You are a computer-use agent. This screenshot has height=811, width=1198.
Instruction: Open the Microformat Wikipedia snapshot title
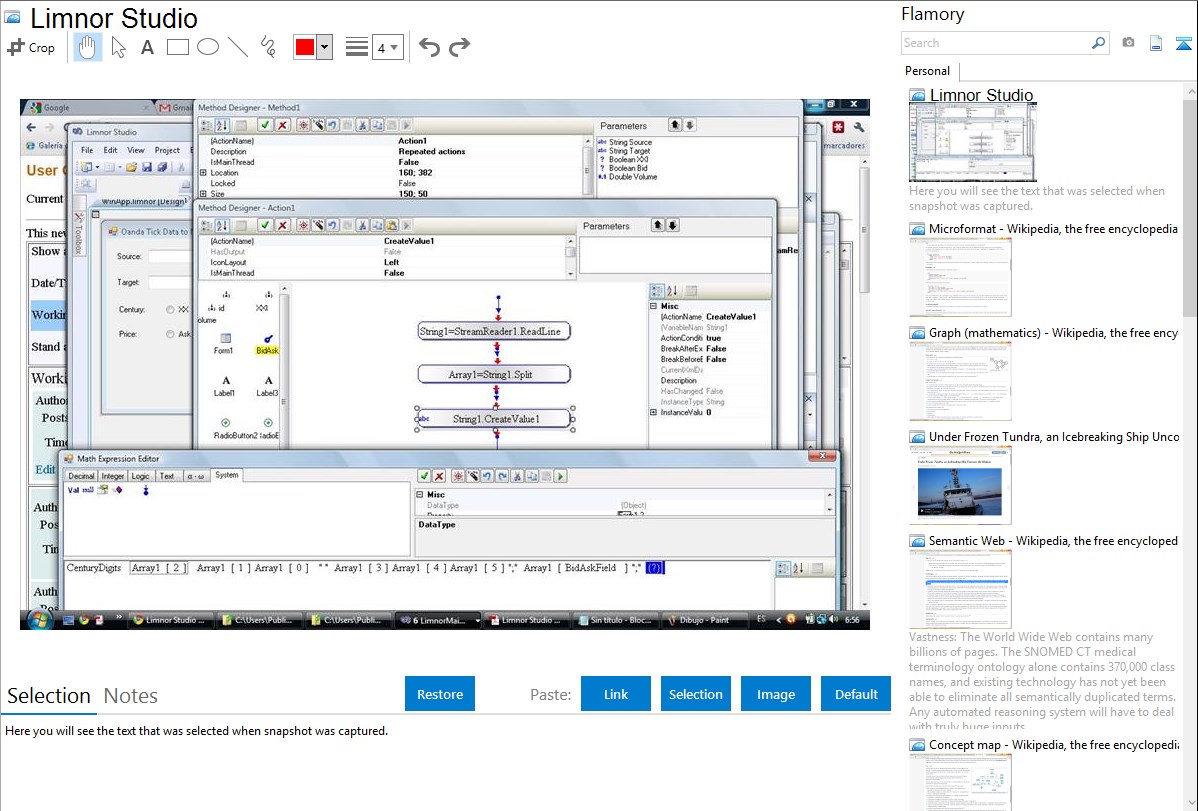(1053, 229)
